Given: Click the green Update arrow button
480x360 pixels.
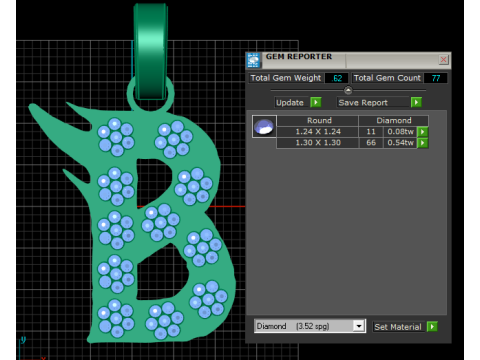Looking at the screenshot, I should pos(316,102).
